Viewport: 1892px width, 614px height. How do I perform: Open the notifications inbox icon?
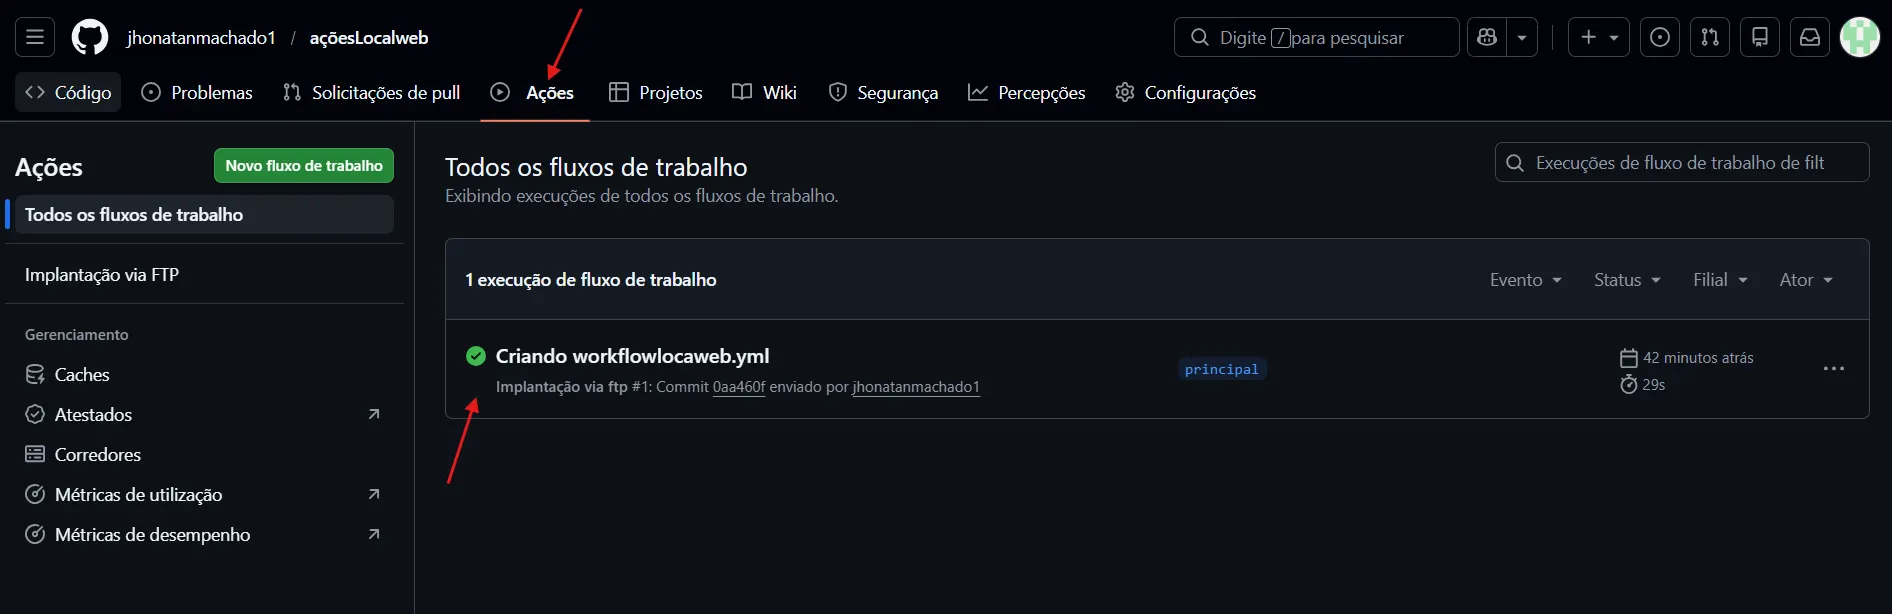click(1810, 38)
